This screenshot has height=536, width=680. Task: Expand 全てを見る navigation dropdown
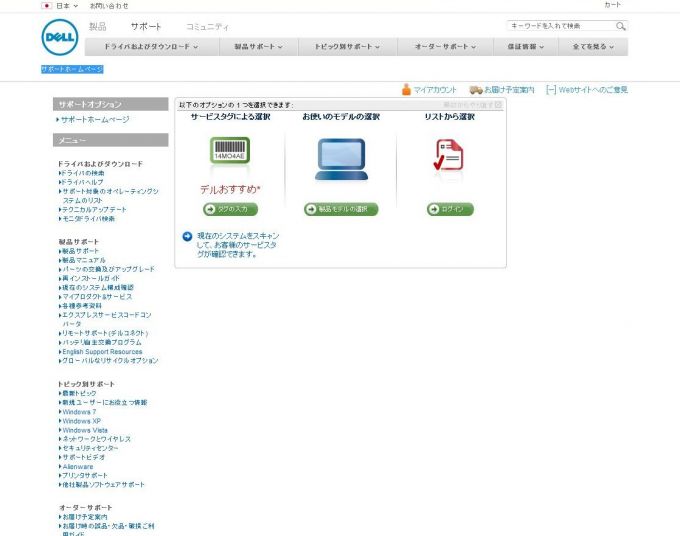(x=593, y=46)
